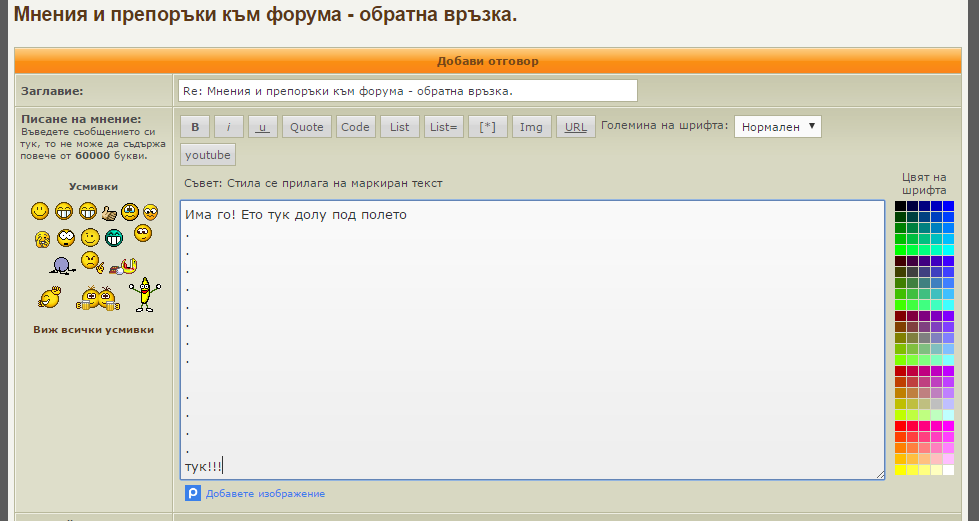Screen dimensions: 979x521
Task: Insert the dancing banana emoticon
Action: pyautogui.click(x=145, y=295)
